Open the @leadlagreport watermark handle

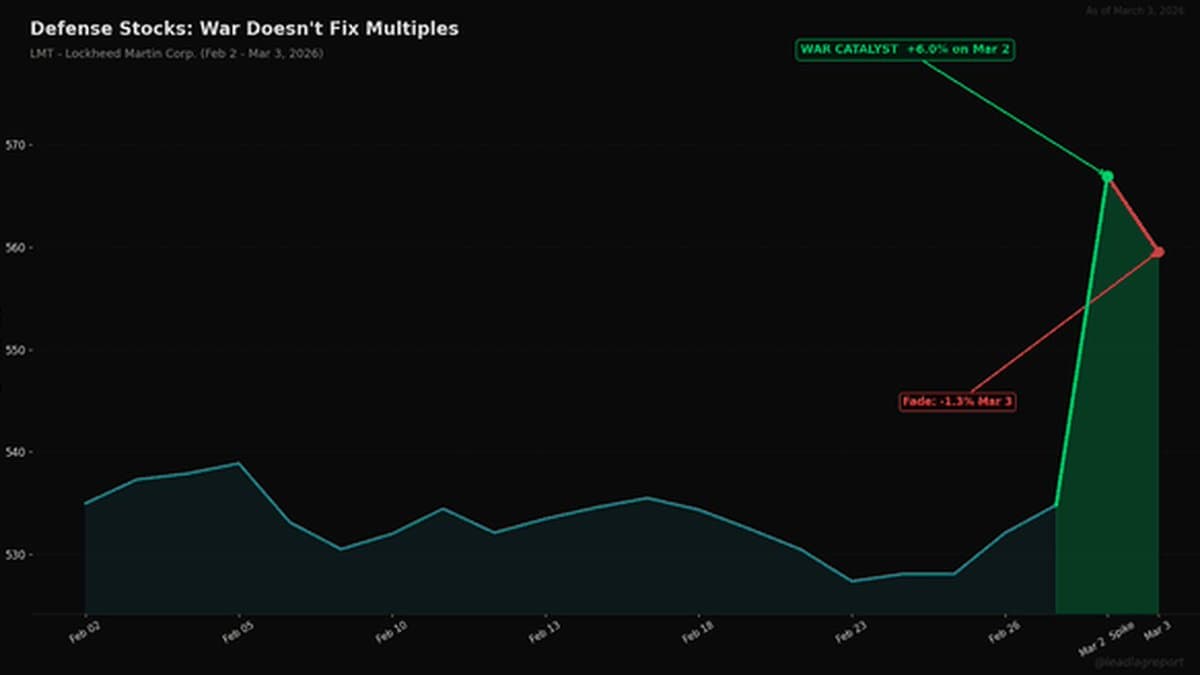(x=1138, y=661)
